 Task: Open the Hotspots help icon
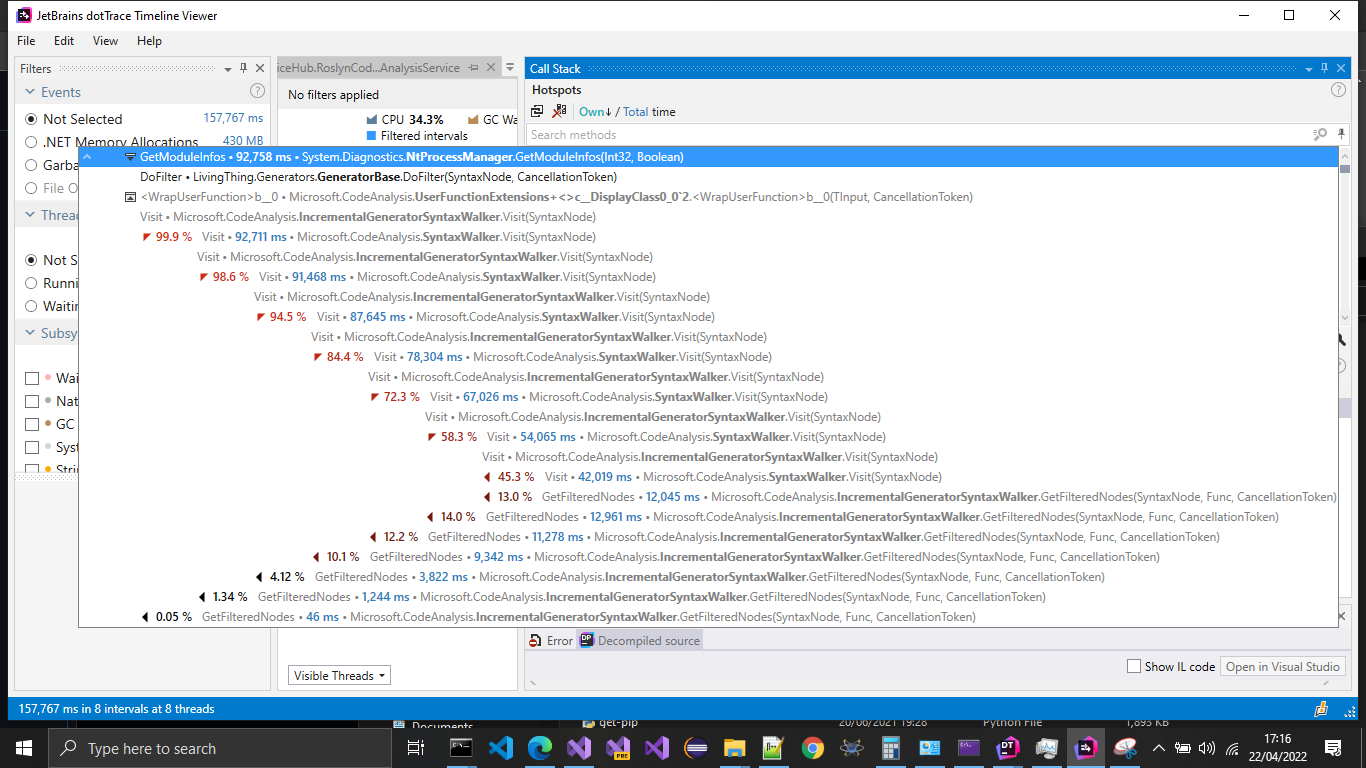click(1339, 90)
